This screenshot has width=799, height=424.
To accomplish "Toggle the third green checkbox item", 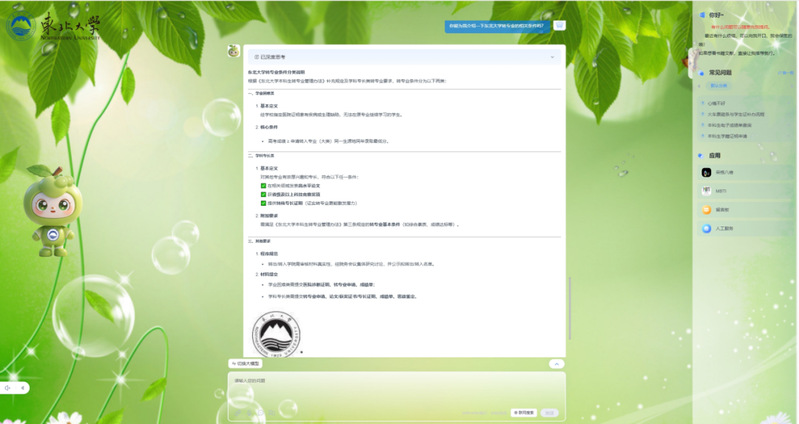I will 263,203.
